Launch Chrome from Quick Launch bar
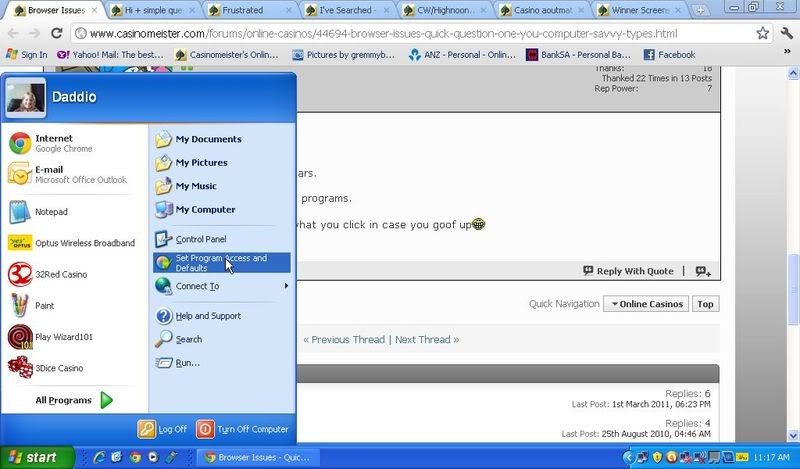 [x=135, y=457]
